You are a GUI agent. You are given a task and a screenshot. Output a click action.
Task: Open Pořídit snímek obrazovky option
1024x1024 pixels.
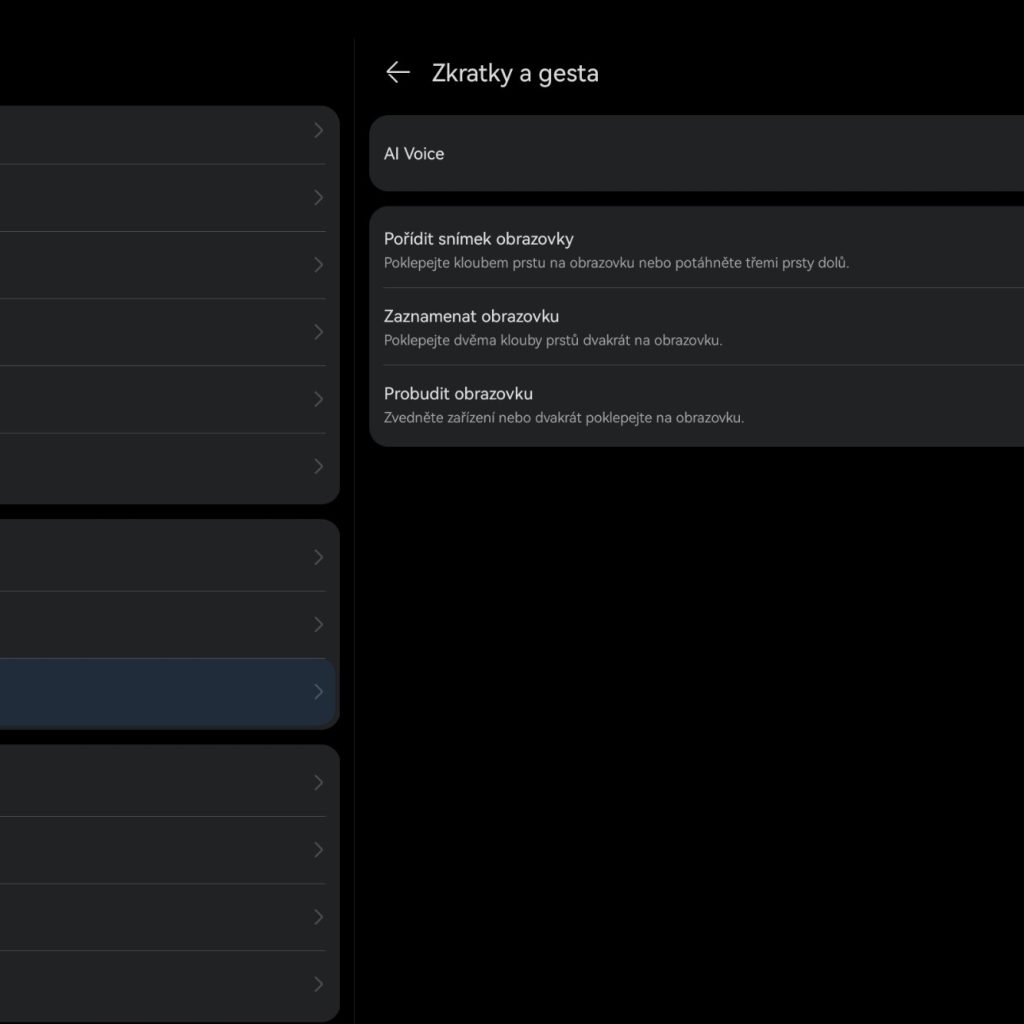(x=479, y=239)
